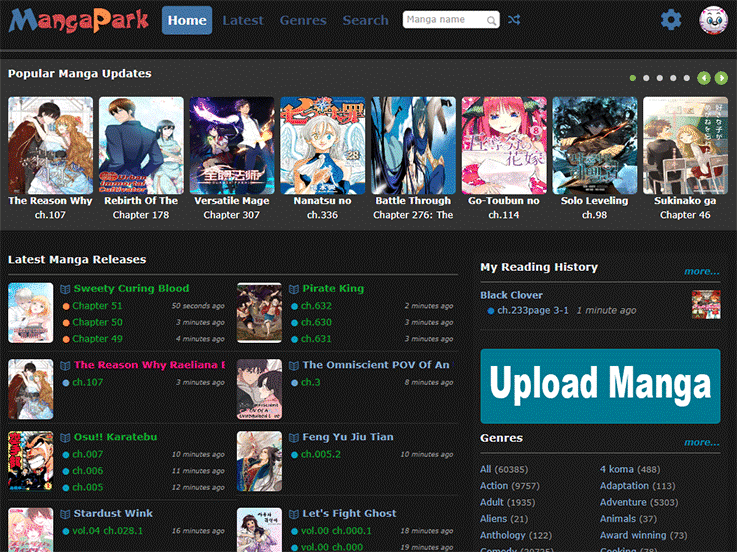737x552 pixels.
Task: Click the book icon beside Sweety Curing Blood
Action: pyautogui.click(x=65, y=289)
